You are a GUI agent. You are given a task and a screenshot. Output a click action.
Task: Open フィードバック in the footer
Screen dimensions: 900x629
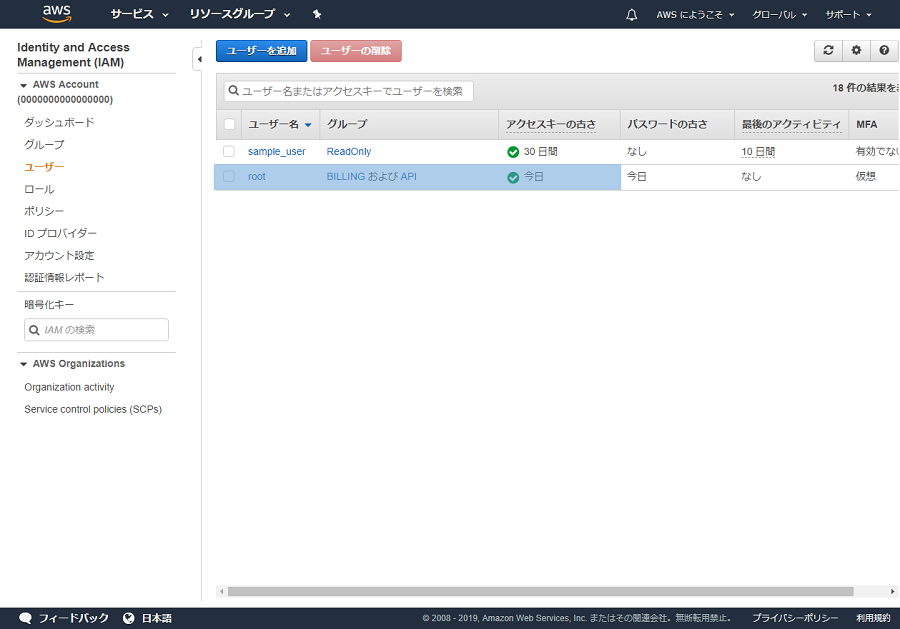(73, 618)
